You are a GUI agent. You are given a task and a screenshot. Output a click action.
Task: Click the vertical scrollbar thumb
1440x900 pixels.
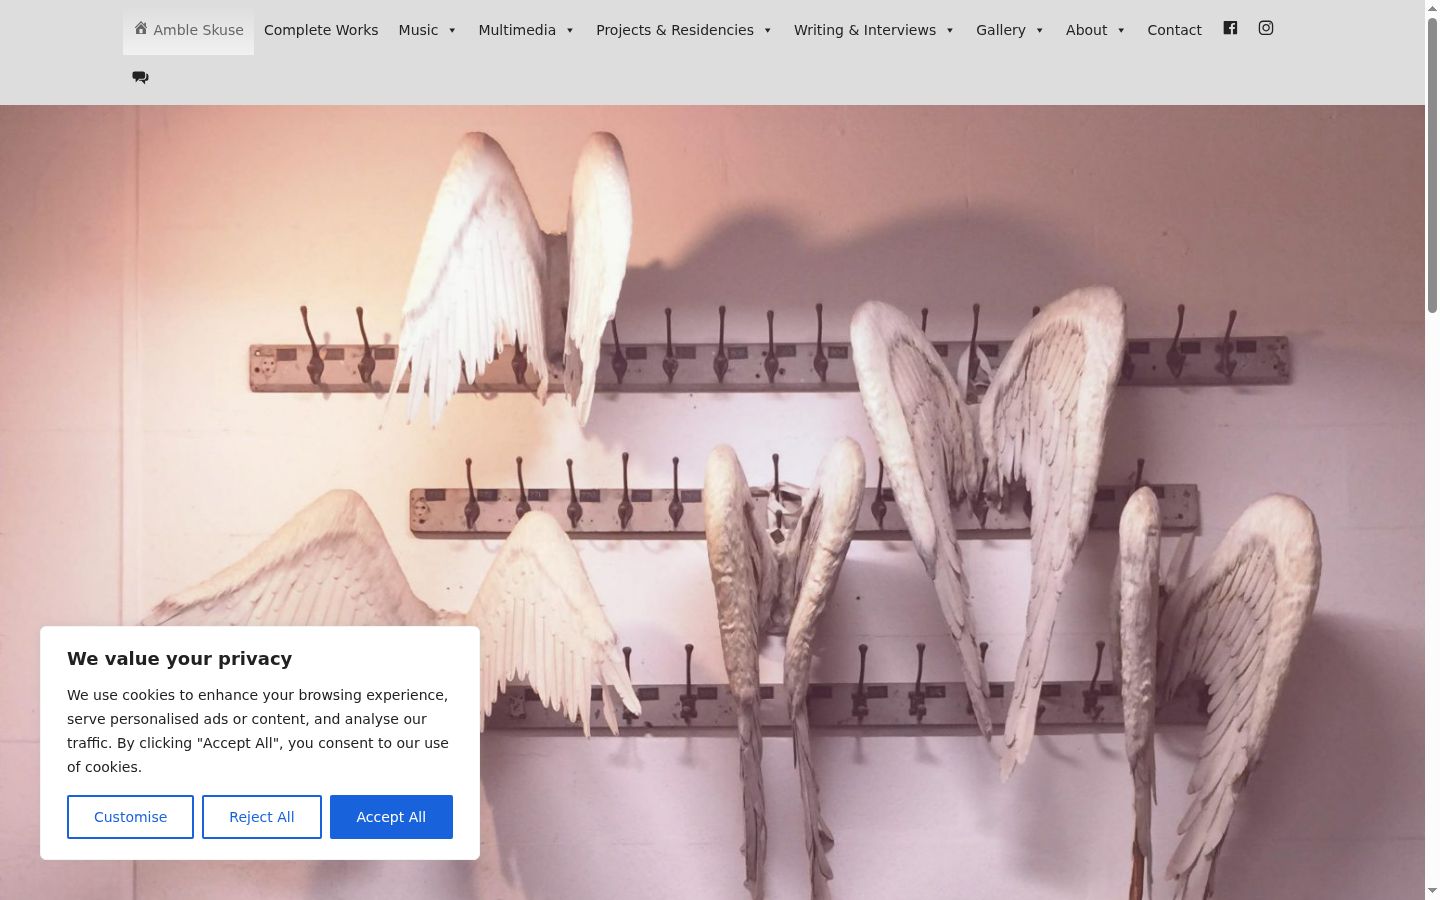[1432, 165]
